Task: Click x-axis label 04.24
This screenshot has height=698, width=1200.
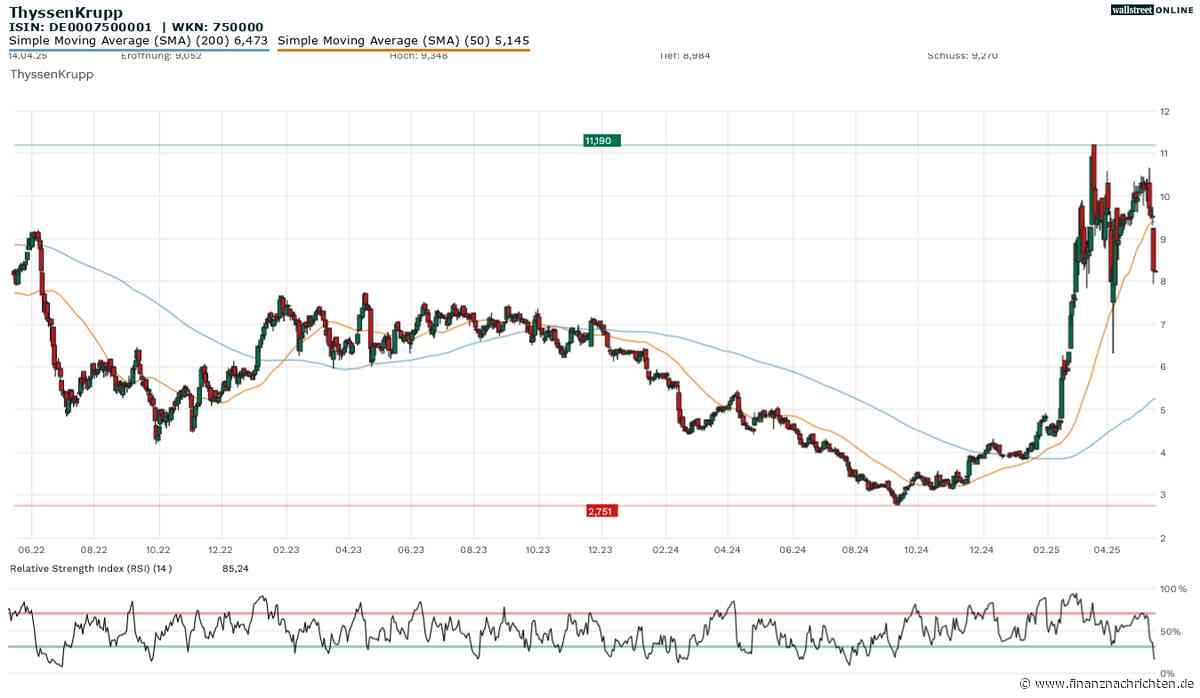Action: tap(727, 550)
